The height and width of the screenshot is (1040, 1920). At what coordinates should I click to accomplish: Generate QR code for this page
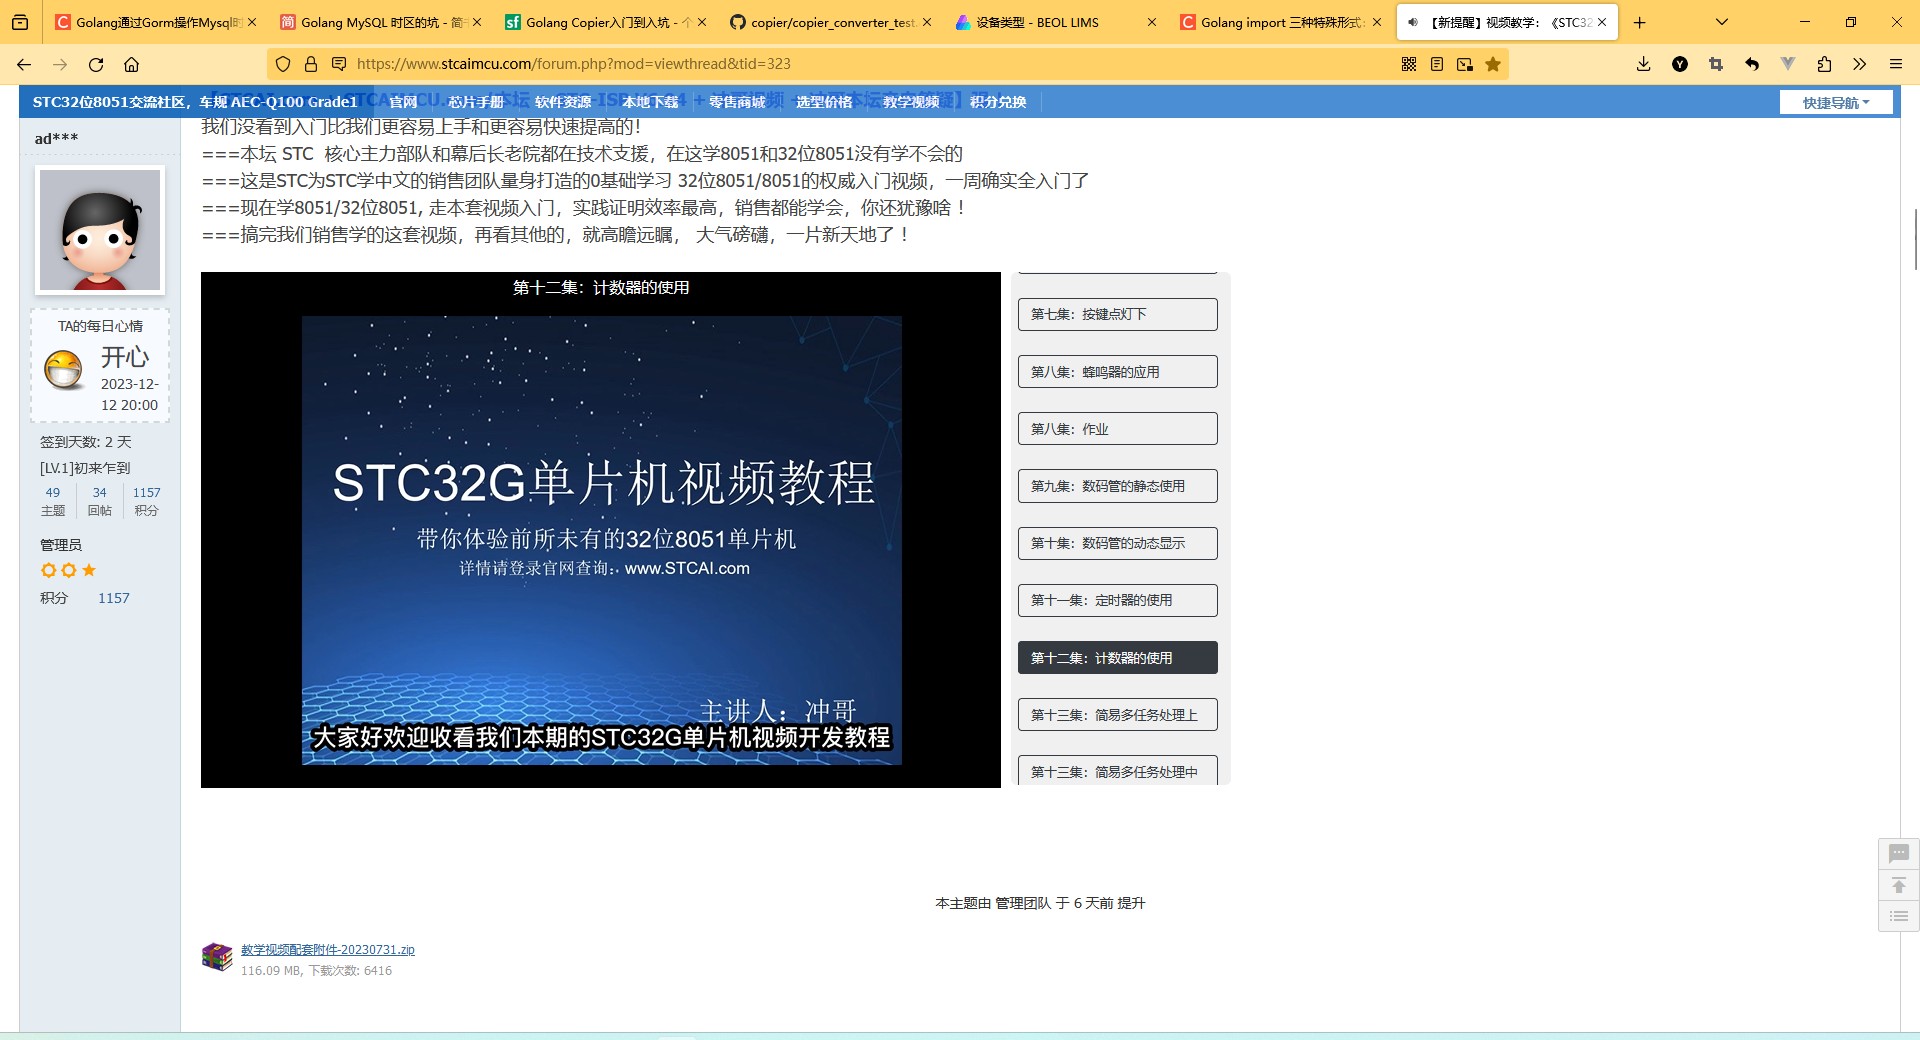click(1409, 64)
